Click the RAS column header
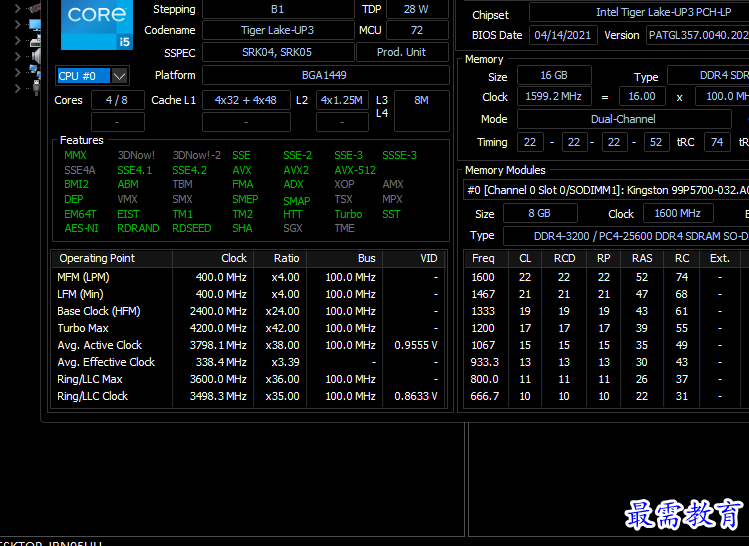This screenshot has width=749, height=546. (x=642, y=258)
